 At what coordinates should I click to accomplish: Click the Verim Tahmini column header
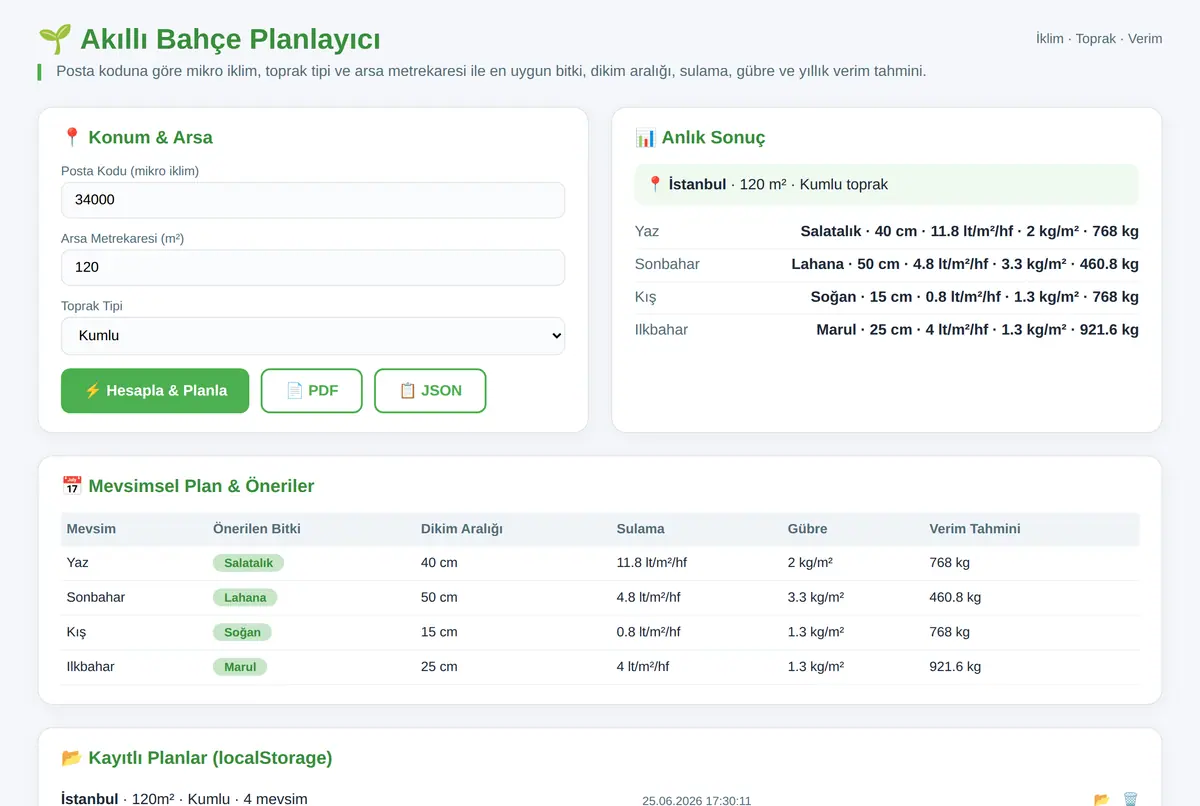coord(975,529)
